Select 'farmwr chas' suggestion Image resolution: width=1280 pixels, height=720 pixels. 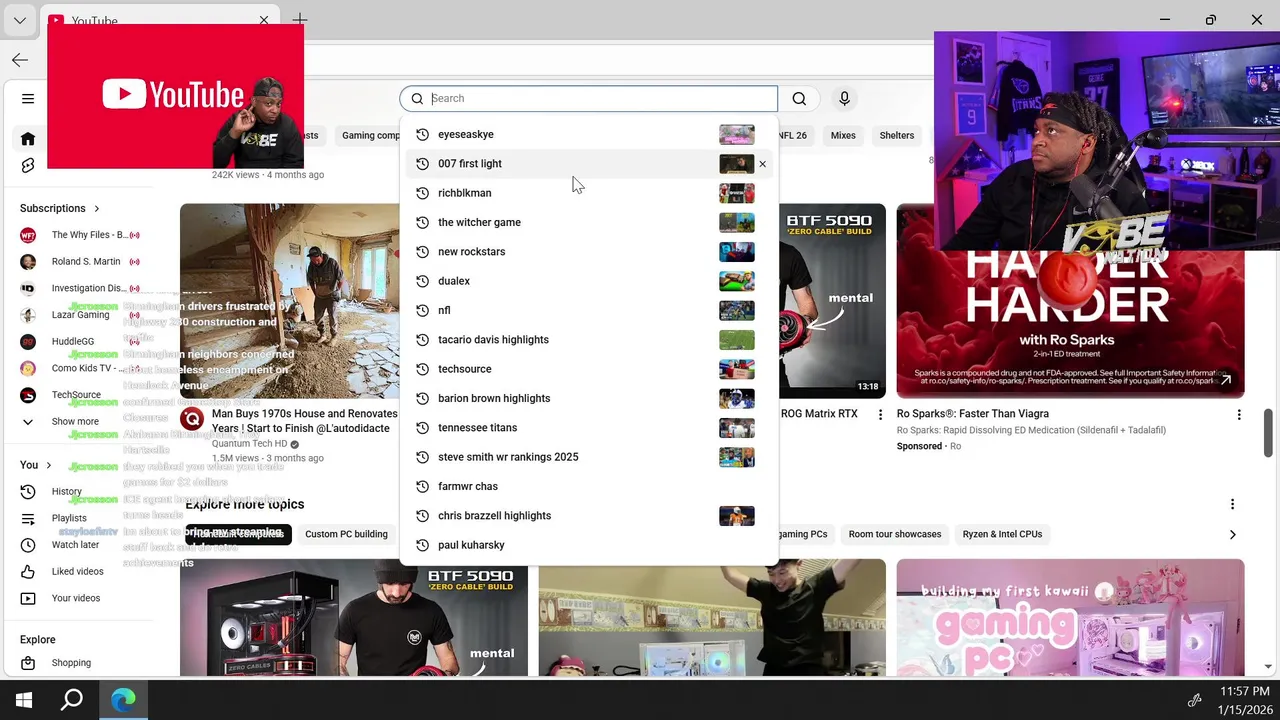pyautogui.click(x=590, y=486)
